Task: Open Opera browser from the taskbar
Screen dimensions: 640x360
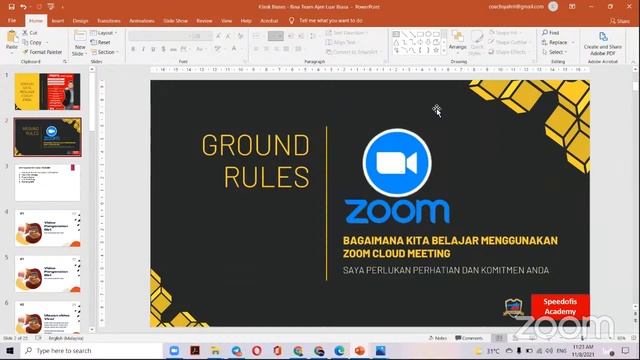Action: pos(257,351)
